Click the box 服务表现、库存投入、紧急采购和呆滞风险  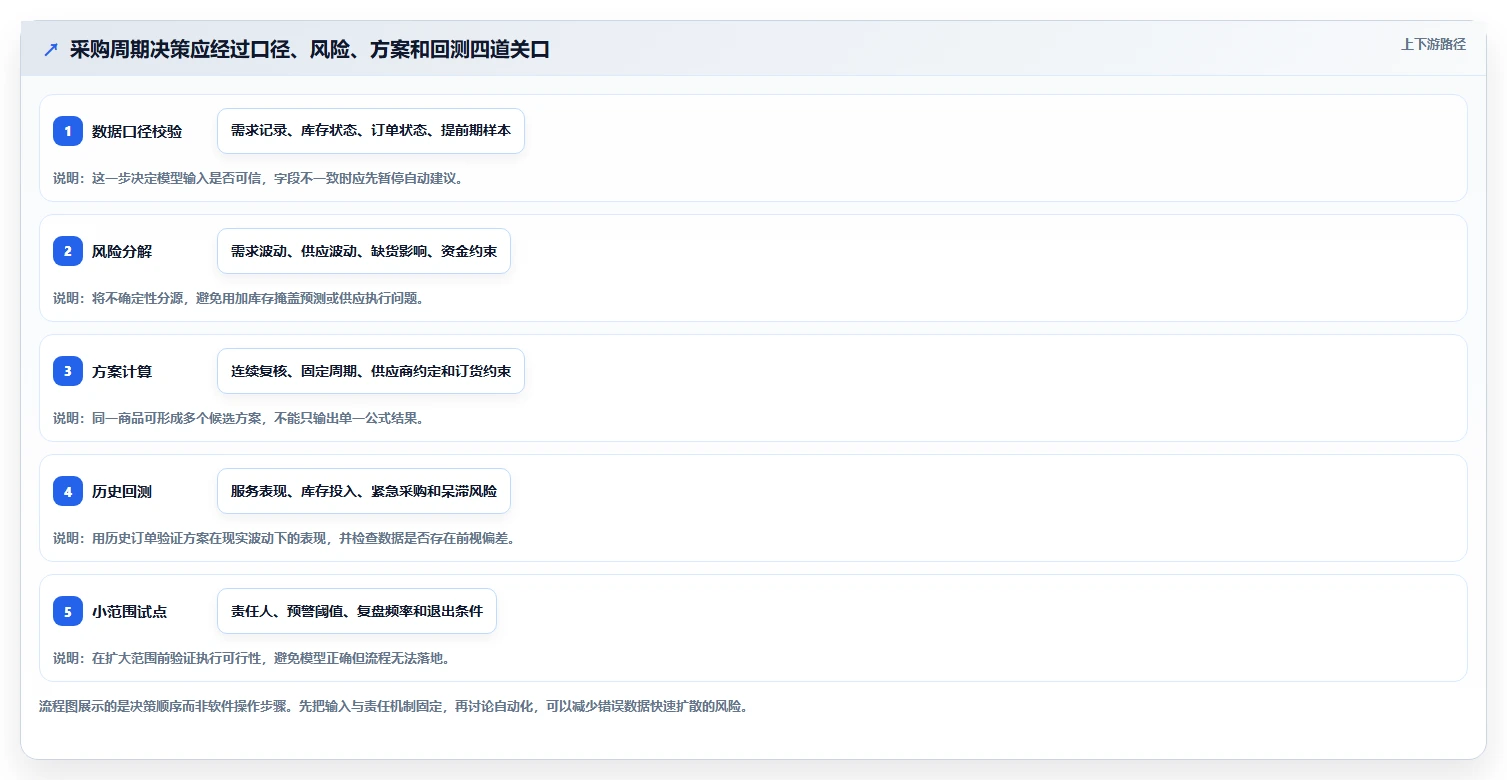[364, 491]
